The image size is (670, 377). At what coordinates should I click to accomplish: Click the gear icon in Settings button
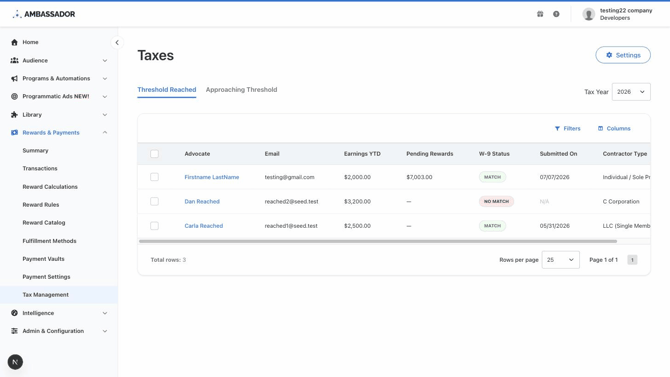coord(609,55)
